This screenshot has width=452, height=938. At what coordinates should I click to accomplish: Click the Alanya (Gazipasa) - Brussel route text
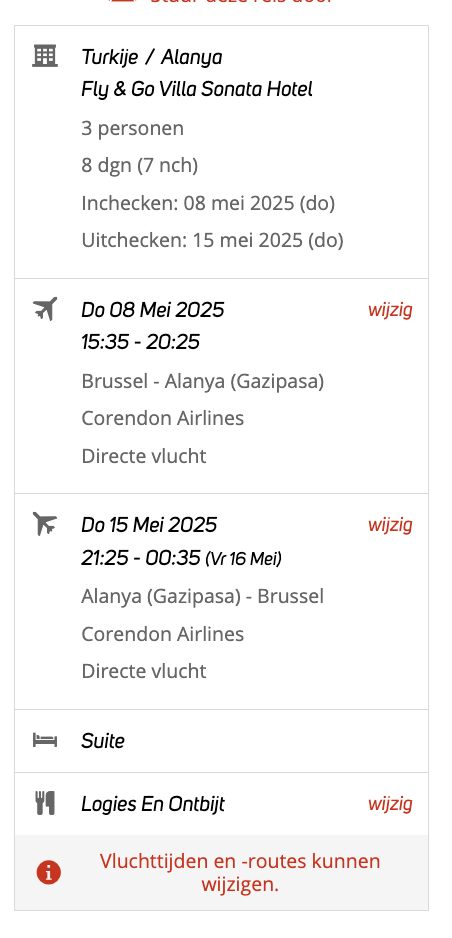[x=203, y=596]
